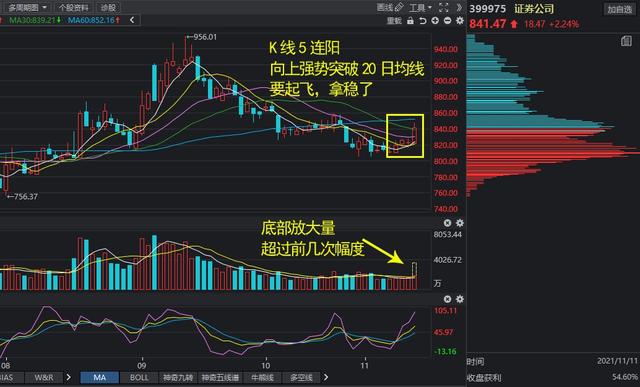Screen dimensions: 640x387
Task: Click the document icon above chip distribution
Action: click(626, 41)
